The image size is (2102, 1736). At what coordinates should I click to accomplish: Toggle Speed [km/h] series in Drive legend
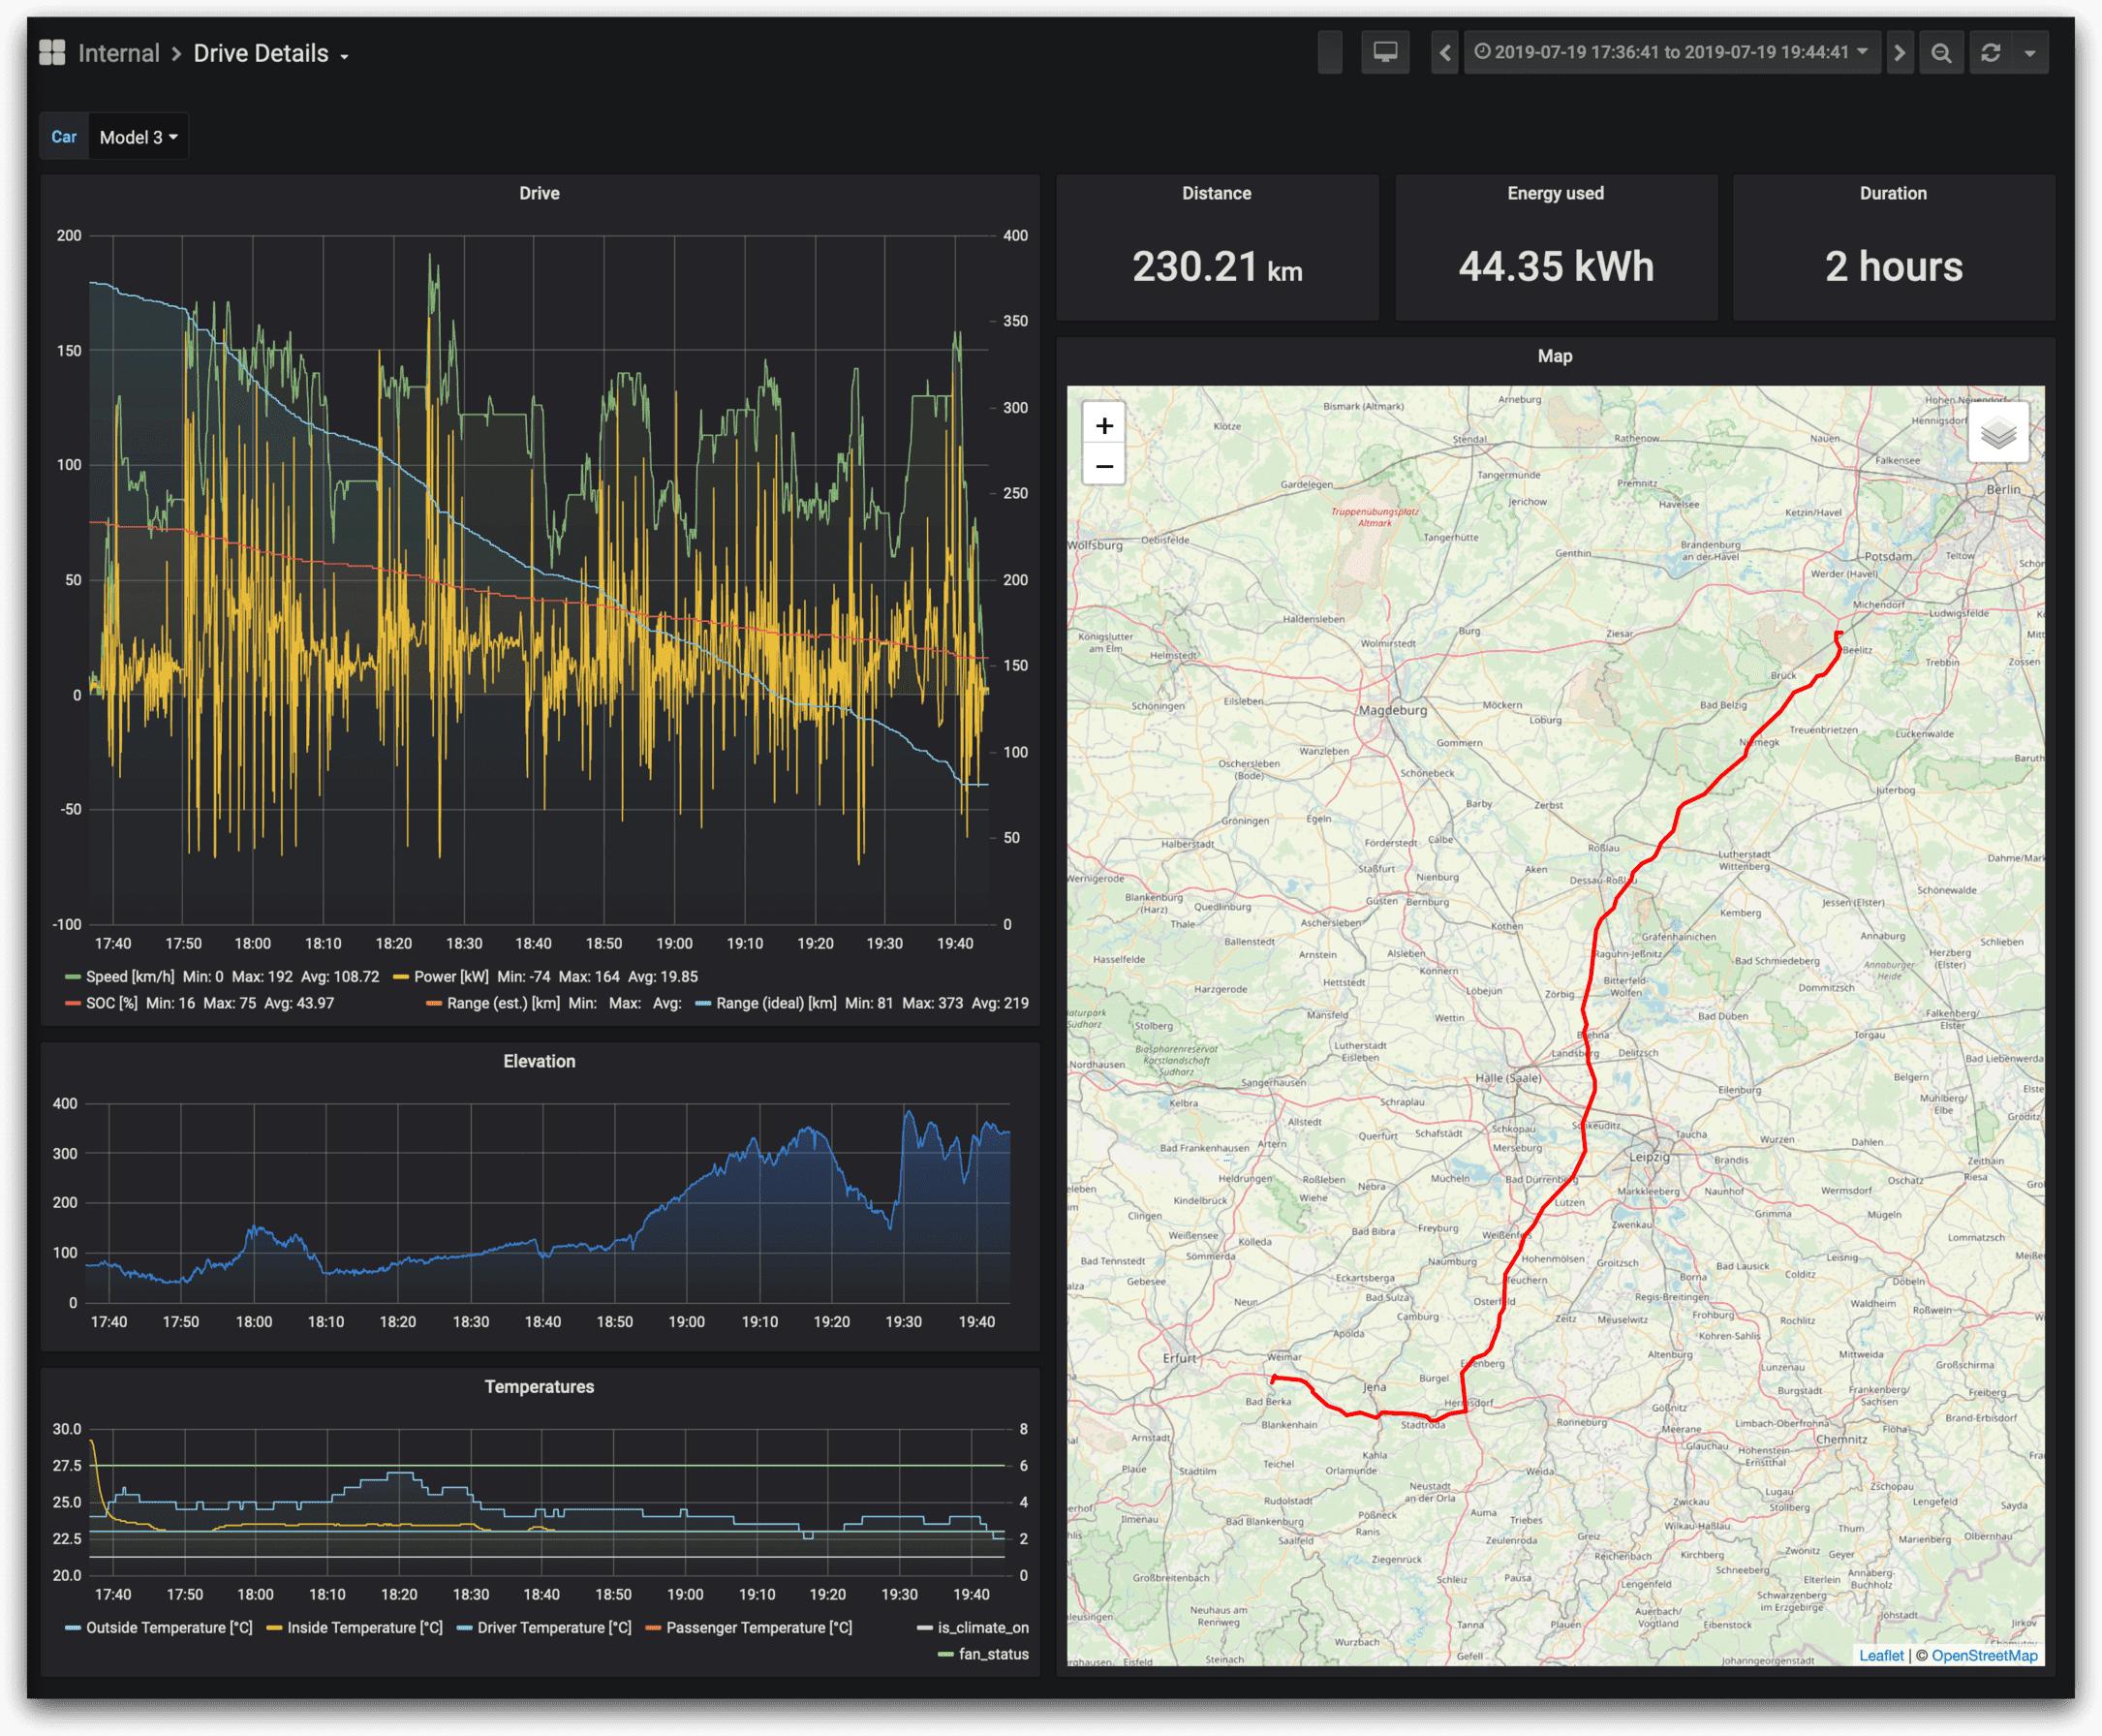point(129,977)
